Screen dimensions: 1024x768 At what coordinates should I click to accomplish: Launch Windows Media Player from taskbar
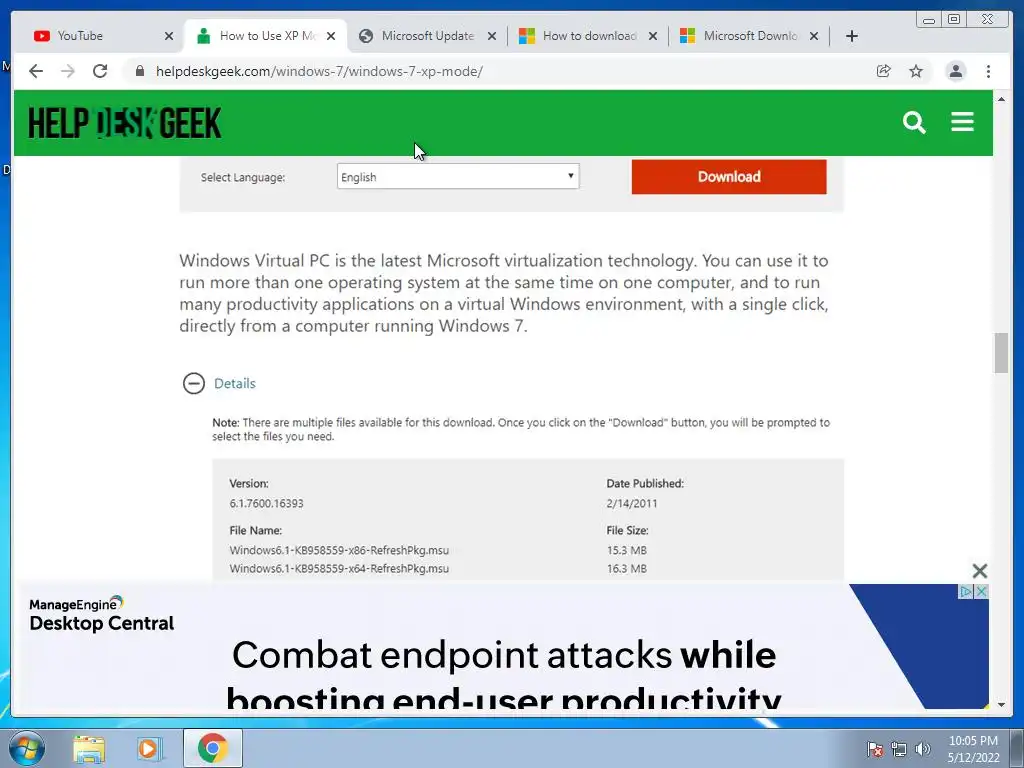click(x=149, y=748)
